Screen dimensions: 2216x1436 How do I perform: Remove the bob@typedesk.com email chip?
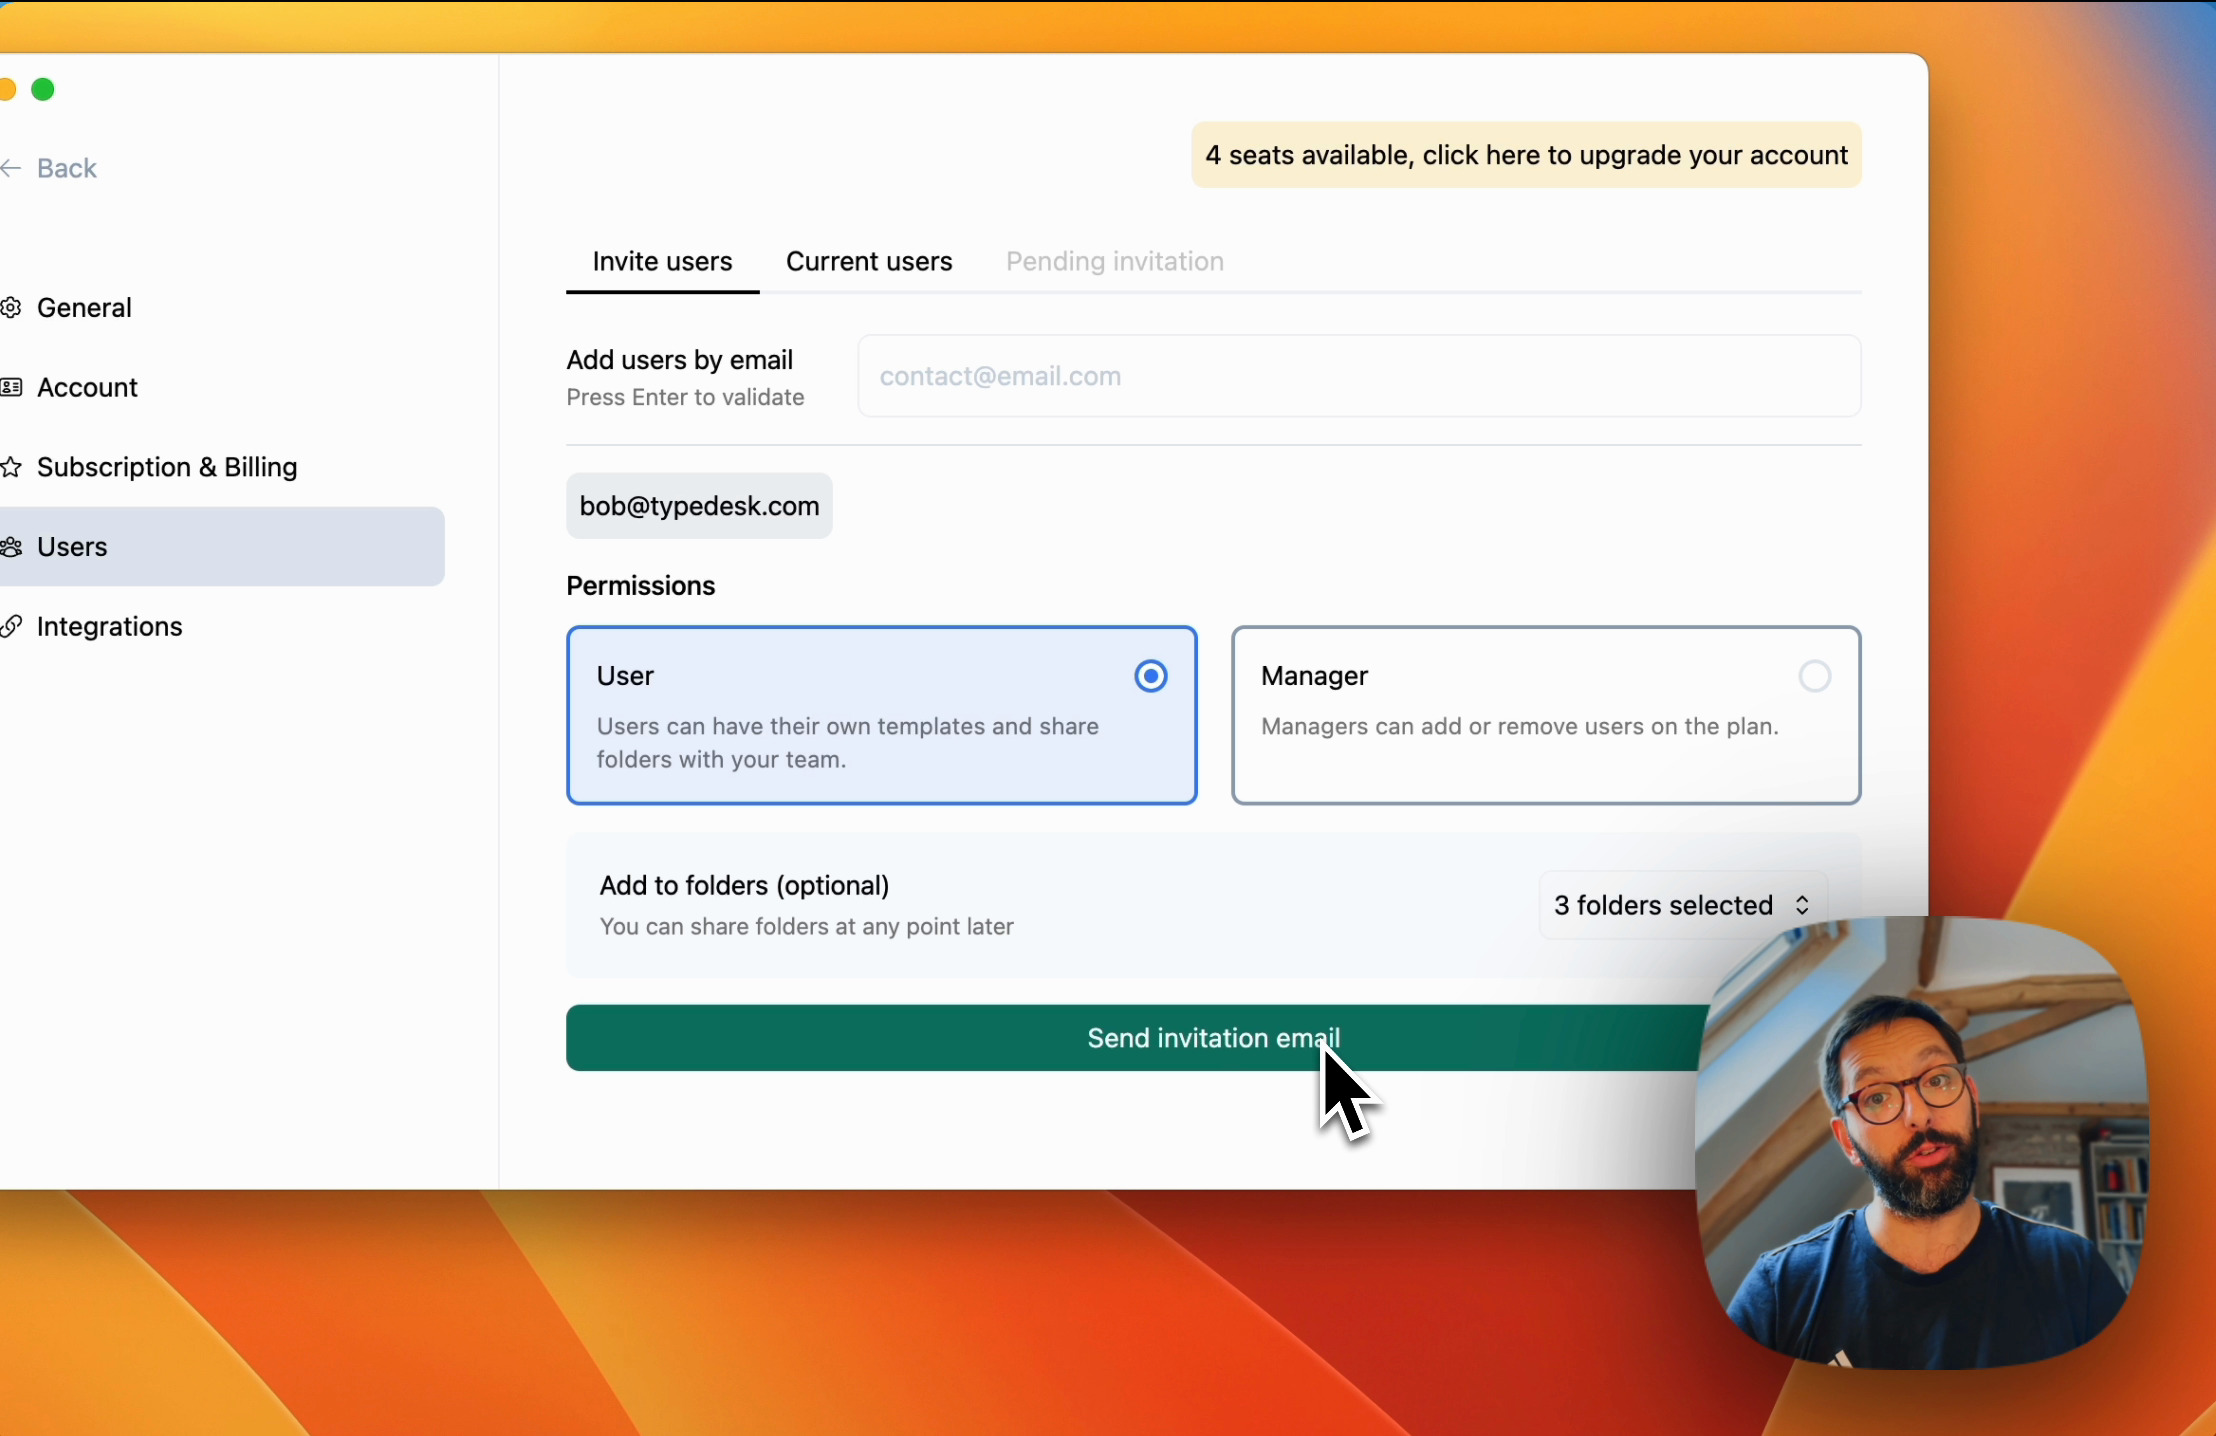tap(698, 506)
